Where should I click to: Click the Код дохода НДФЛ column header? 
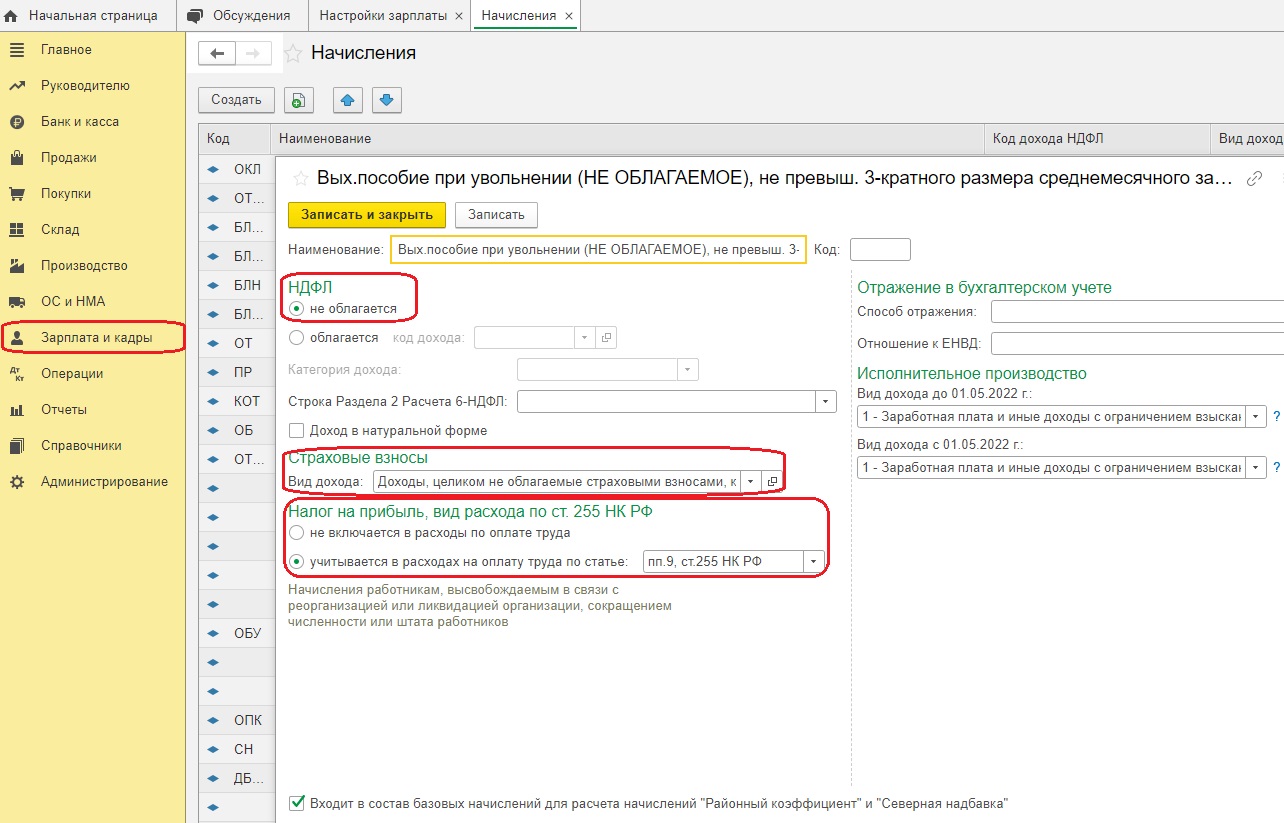(1097, 138)
